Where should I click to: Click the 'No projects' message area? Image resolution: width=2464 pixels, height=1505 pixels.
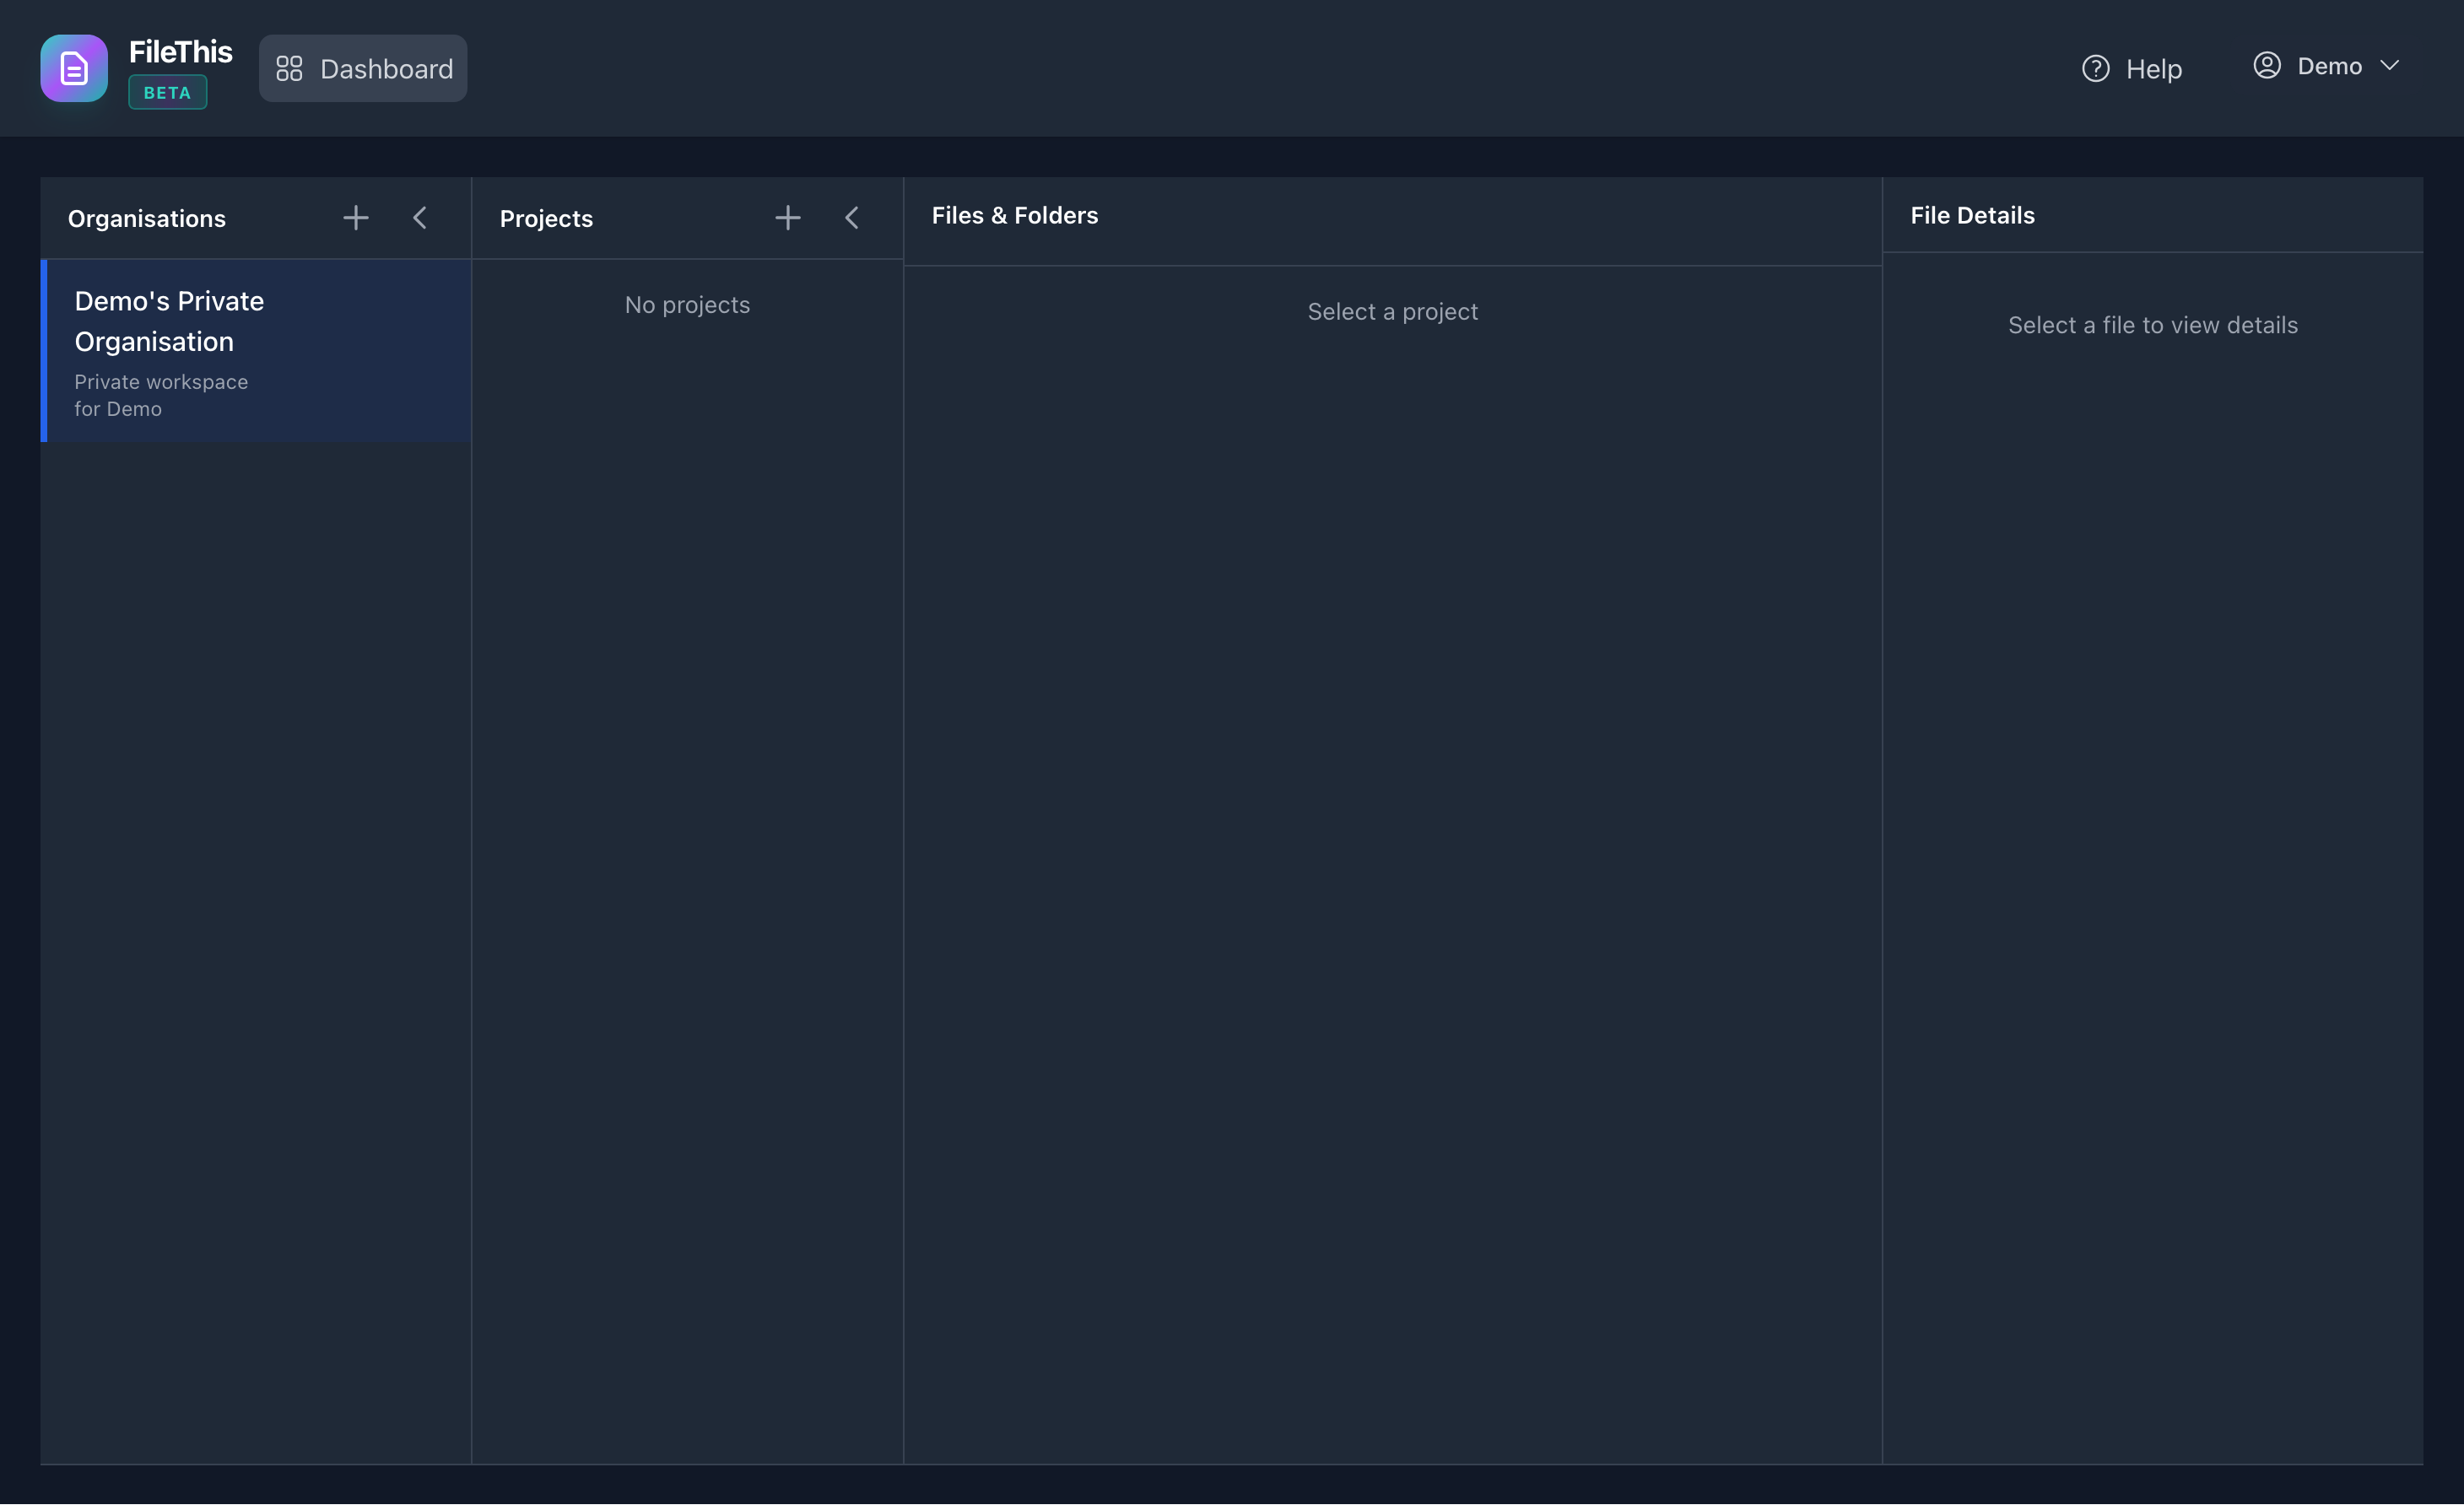tap(687, 304)
